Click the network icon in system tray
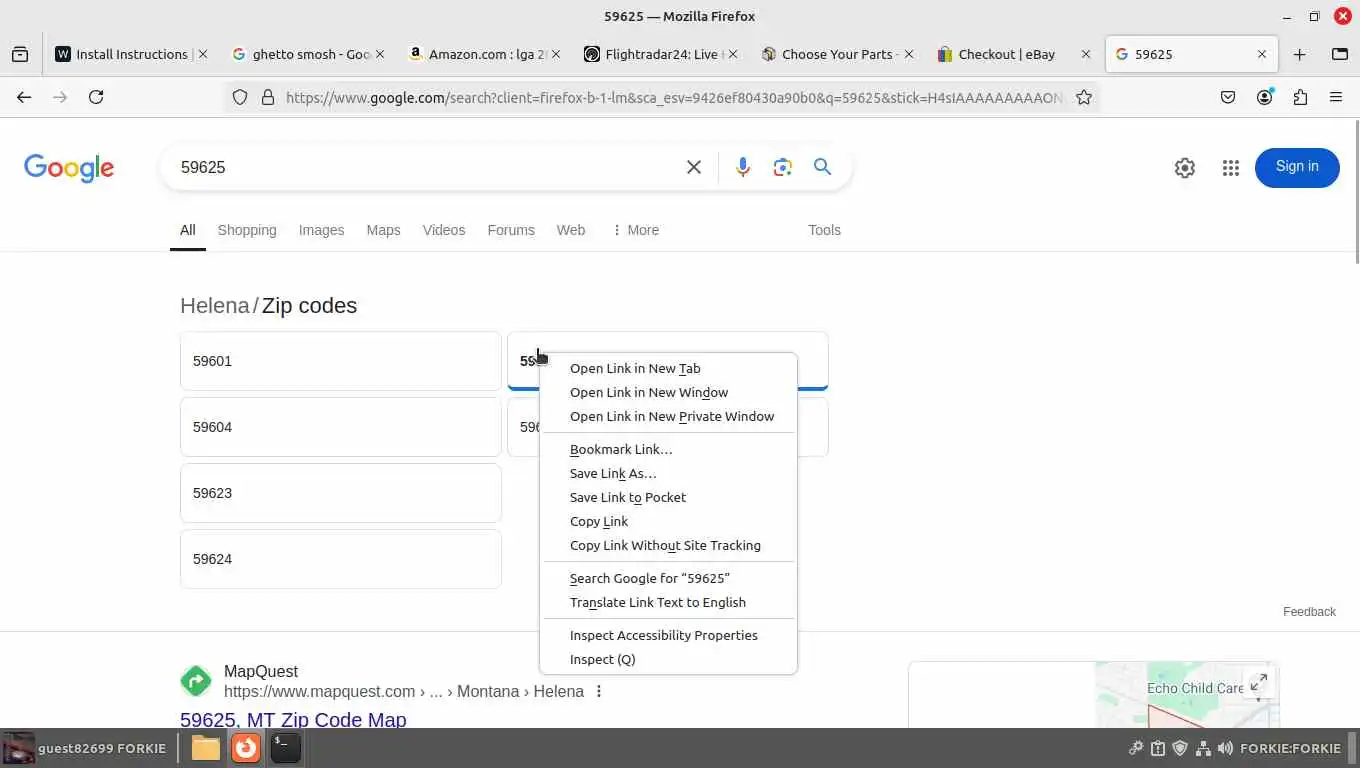Screen dimensions: 1360x768 tap(1203, 748)
